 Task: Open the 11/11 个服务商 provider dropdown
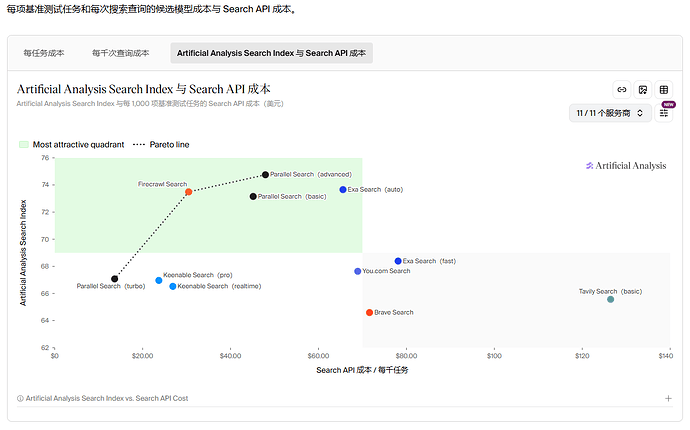click(610, 113)
